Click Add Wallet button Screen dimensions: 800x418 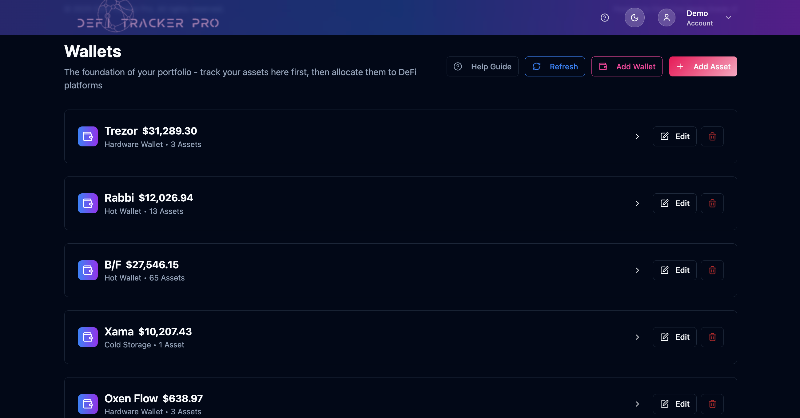[x=627, y=66]
